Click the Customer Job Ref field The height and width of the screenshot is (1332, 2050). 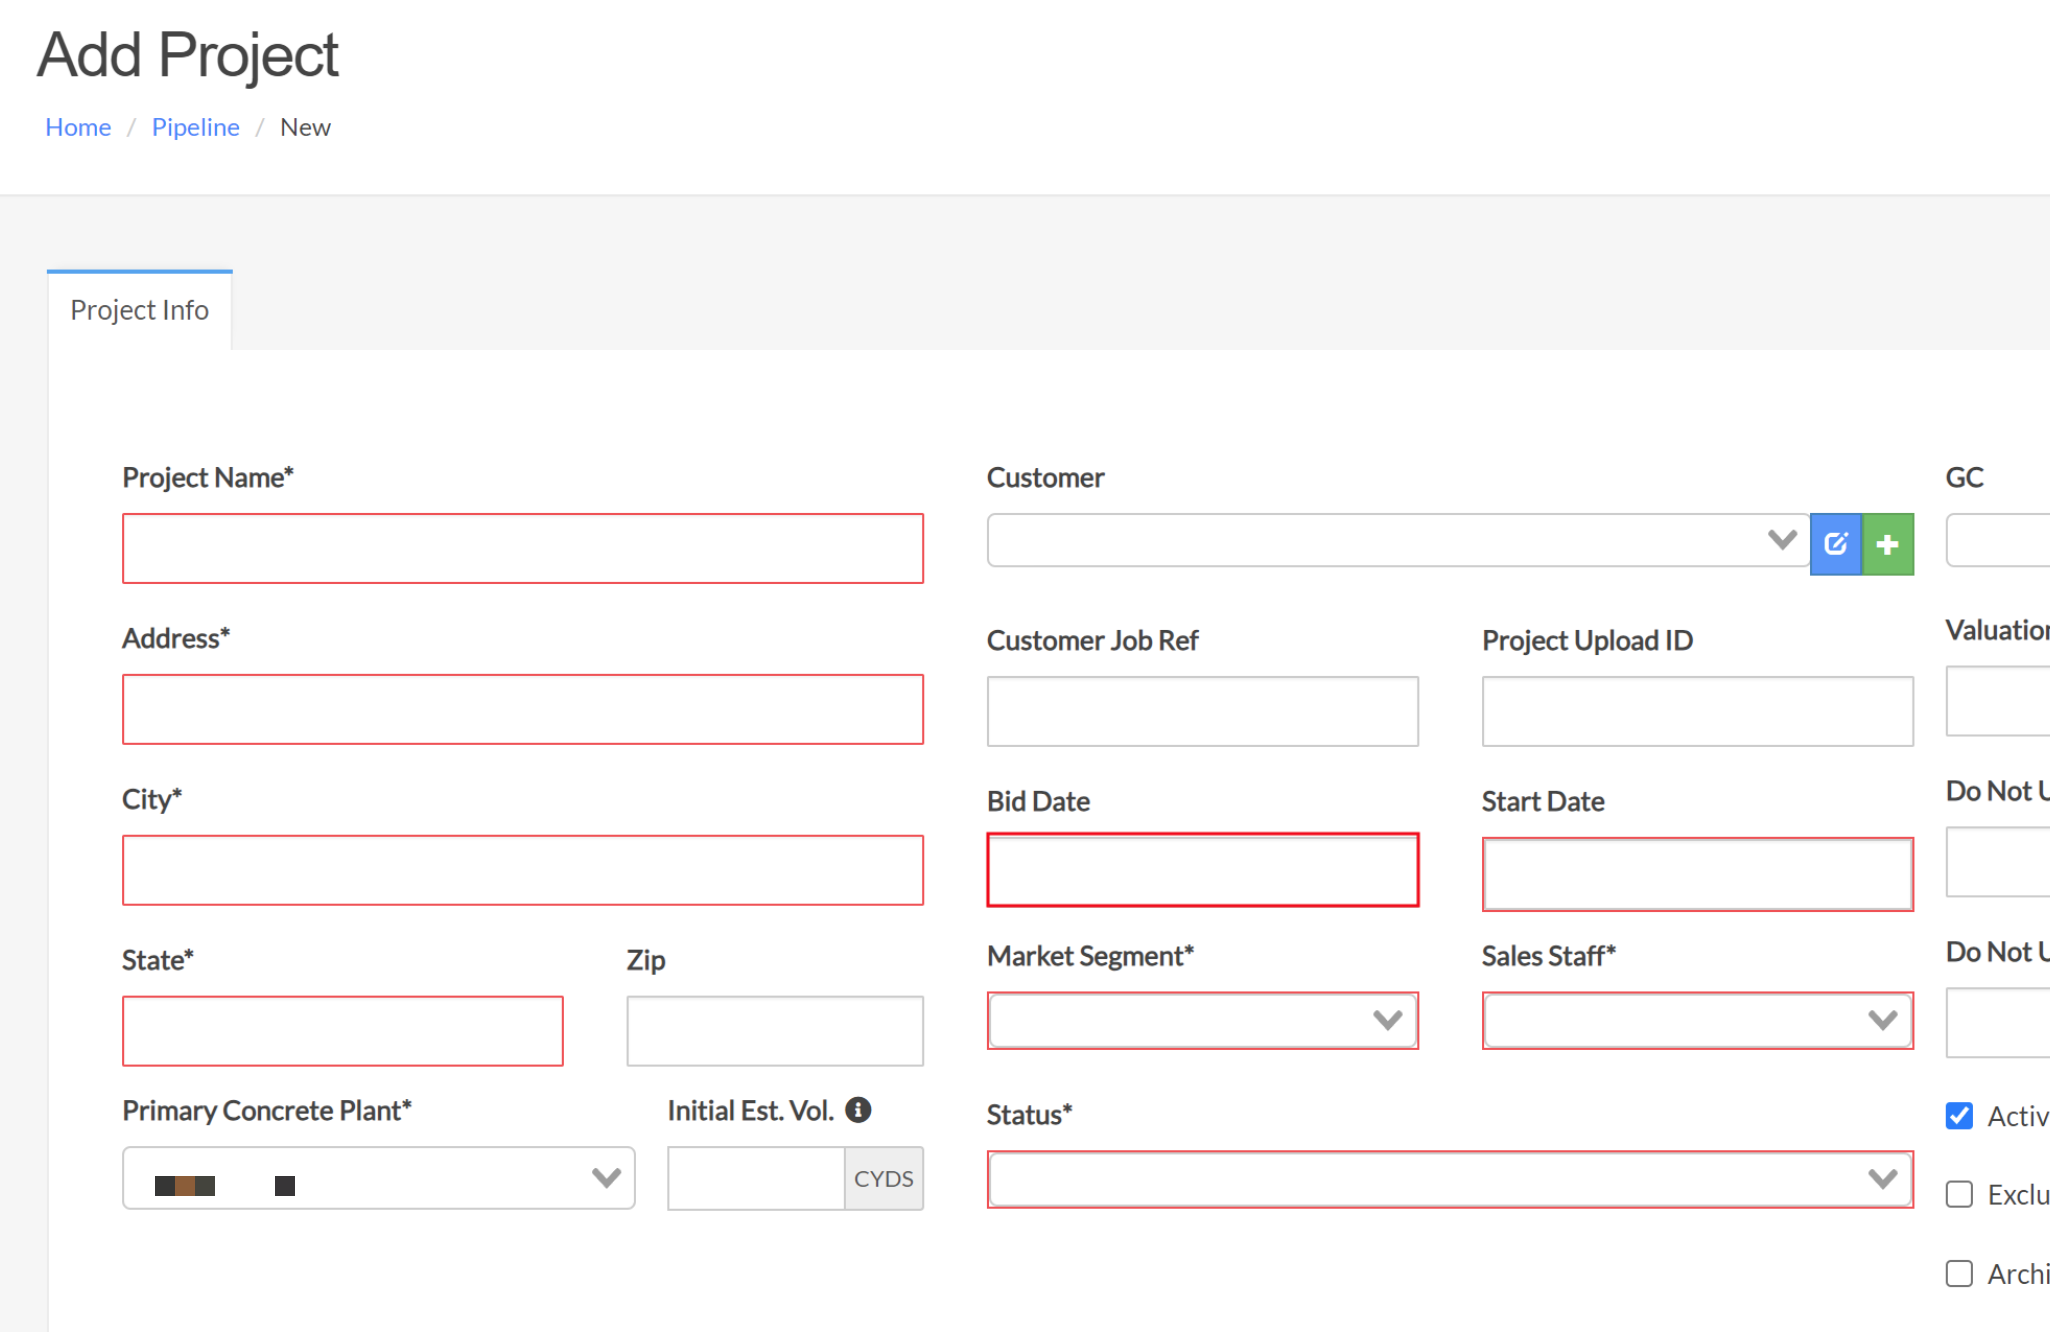click(1202, 711)
